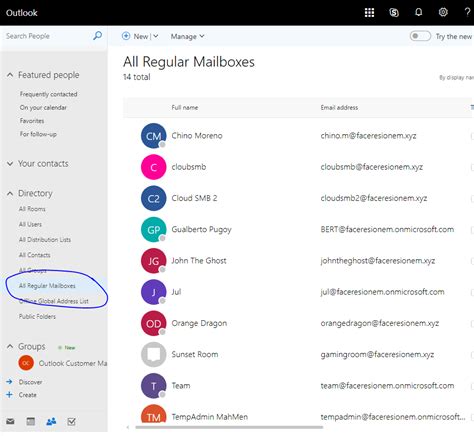474x436 pixels.
Task: Open All Users directory
Action: tap(30, 224)
